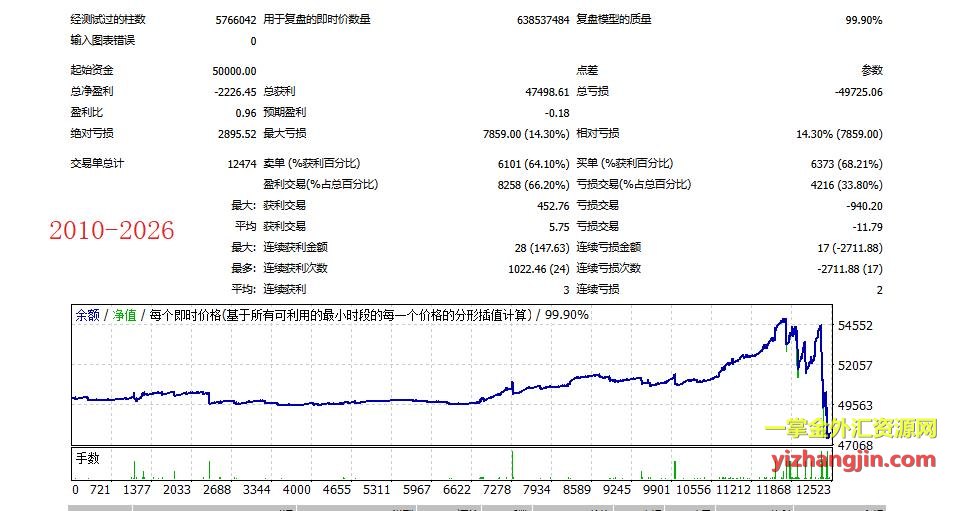Click the red 2010-2026 date range label
Viewport: 953px width, 511px height.
pos(112,231)
